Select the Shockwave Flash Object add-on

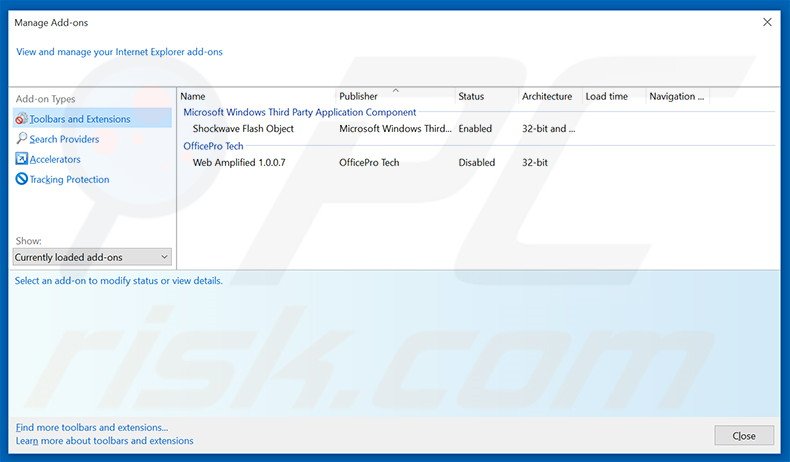[x=243, y=128]
